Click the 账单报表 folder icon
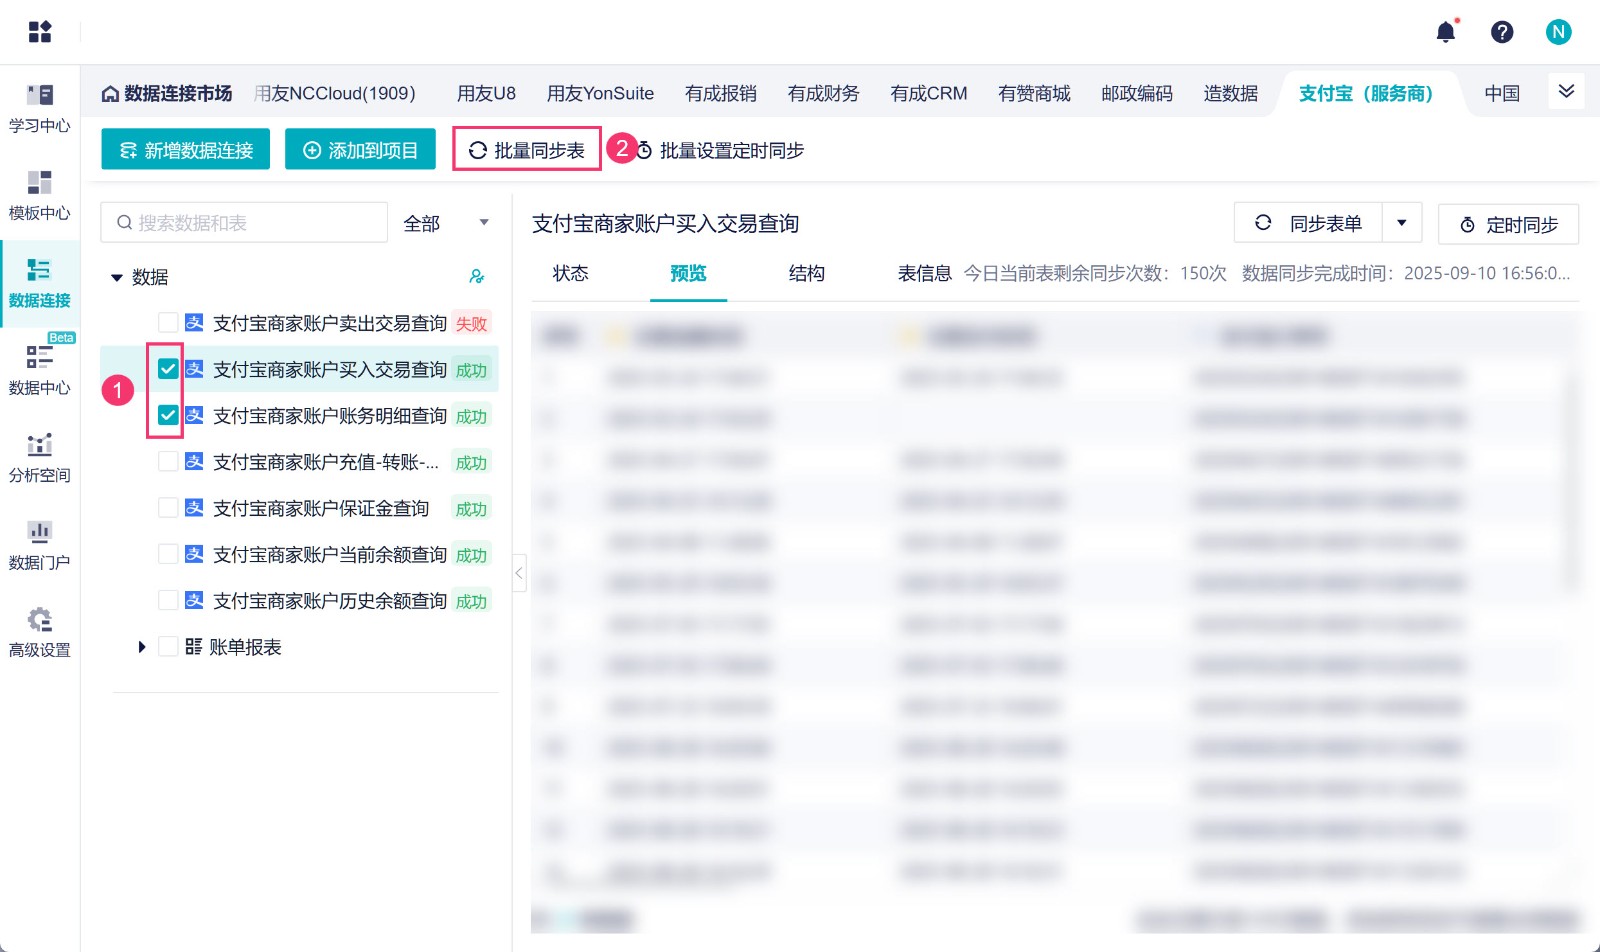This screenshot has width=1600, height=952. click(194, 647)
